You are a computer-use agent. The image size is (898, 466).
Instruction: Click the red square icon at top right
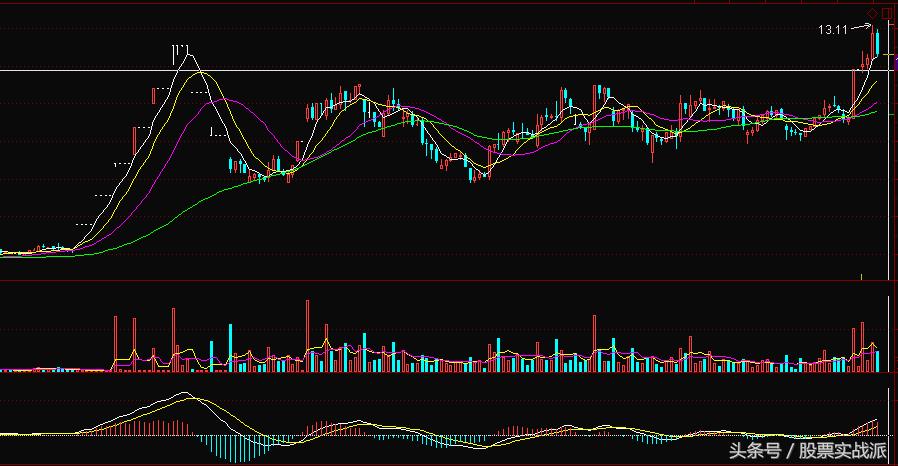tap(885, 13)
